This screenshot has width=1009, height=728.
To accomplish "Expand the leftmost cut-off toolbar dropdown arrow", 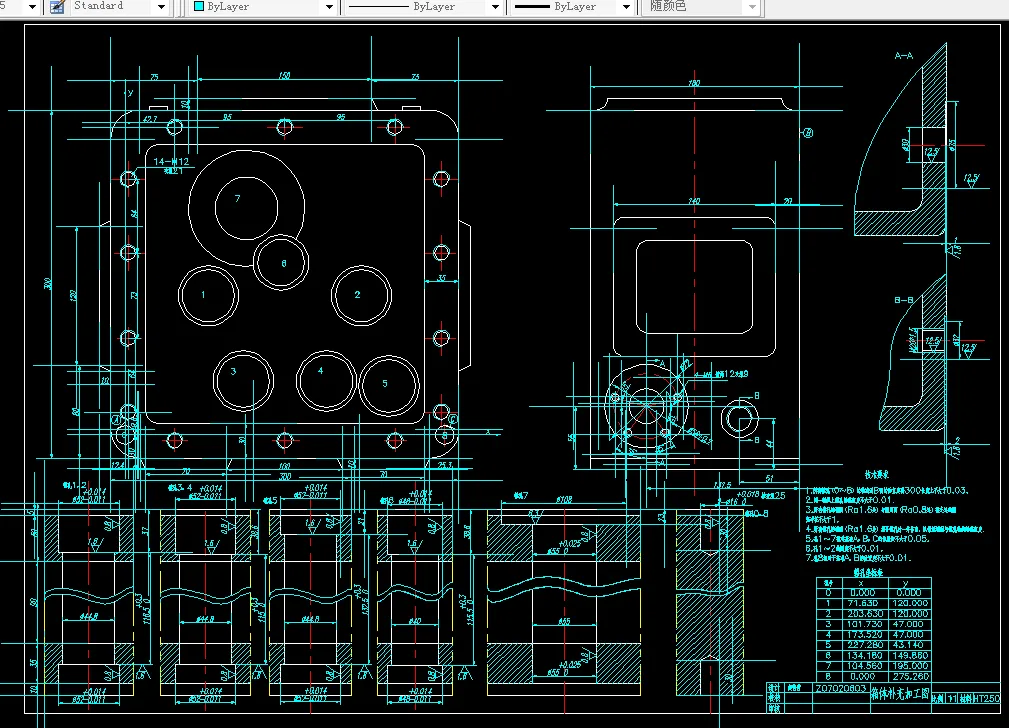I will (x=32, y=7).
